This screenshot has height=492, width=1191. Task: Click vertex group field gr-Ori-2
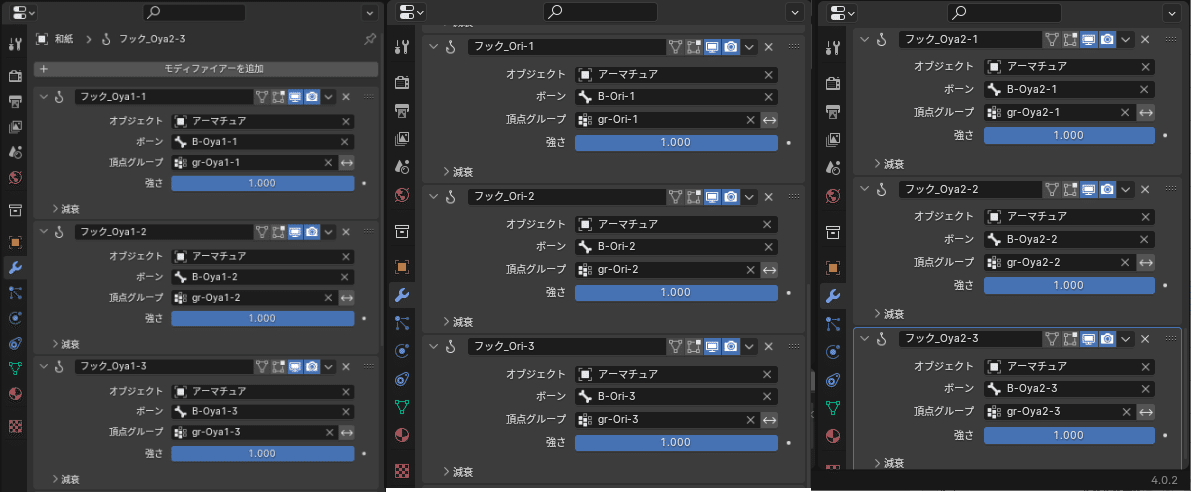coord(666,270)
